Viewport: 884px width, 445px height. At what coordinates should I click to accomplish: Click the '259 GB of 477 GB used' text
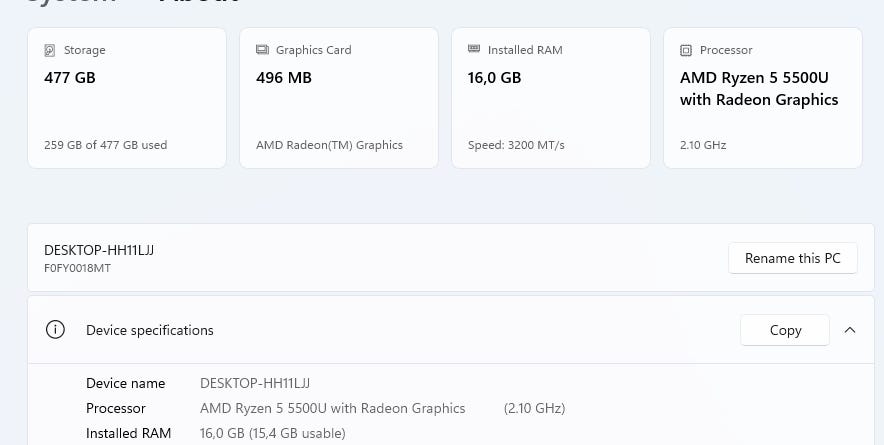tap(105, 145)
